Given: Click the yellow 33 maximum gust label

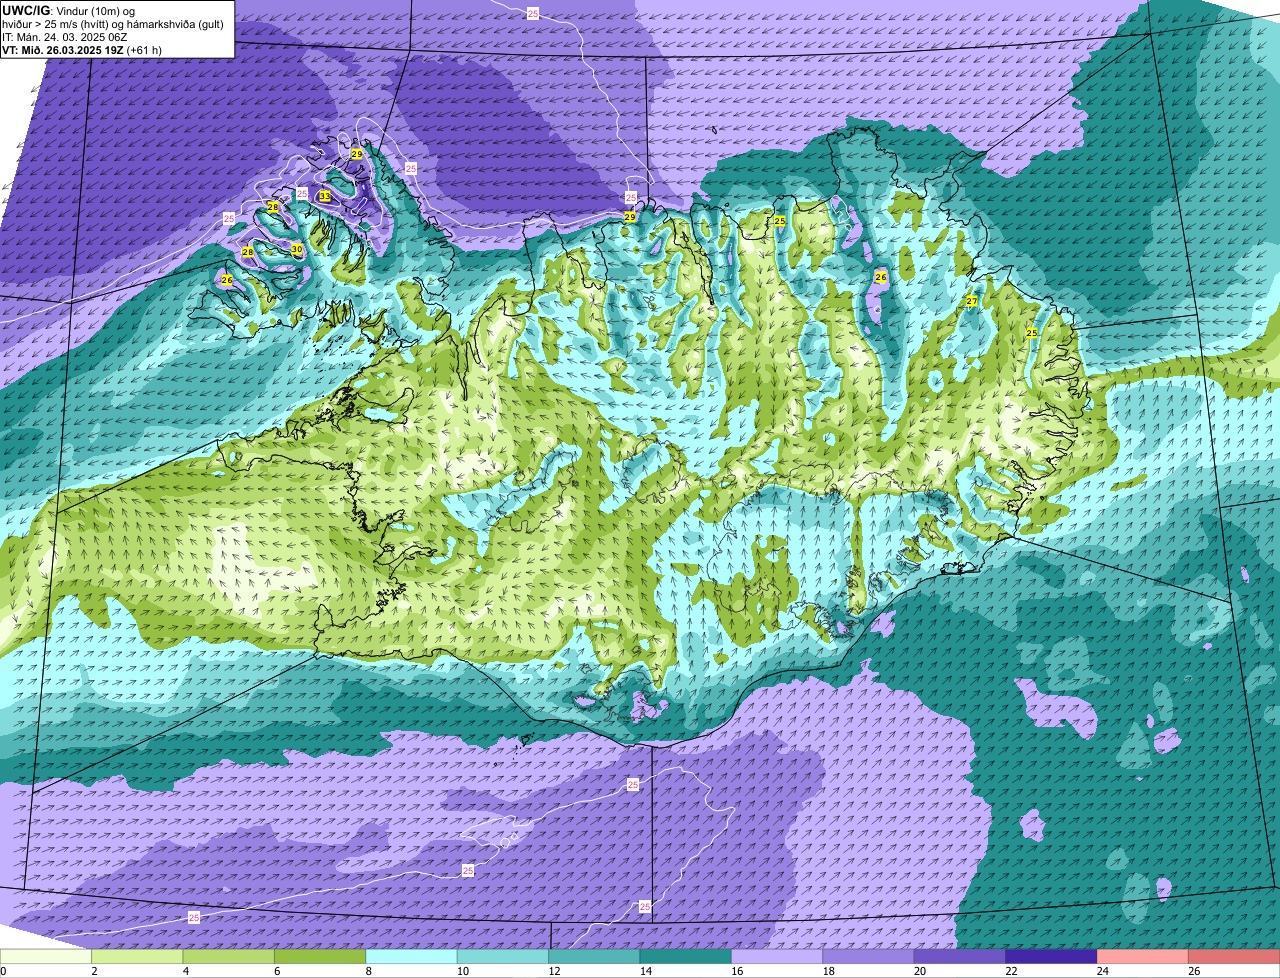Looking at the screenshot, I should click(x=324, y=196).
